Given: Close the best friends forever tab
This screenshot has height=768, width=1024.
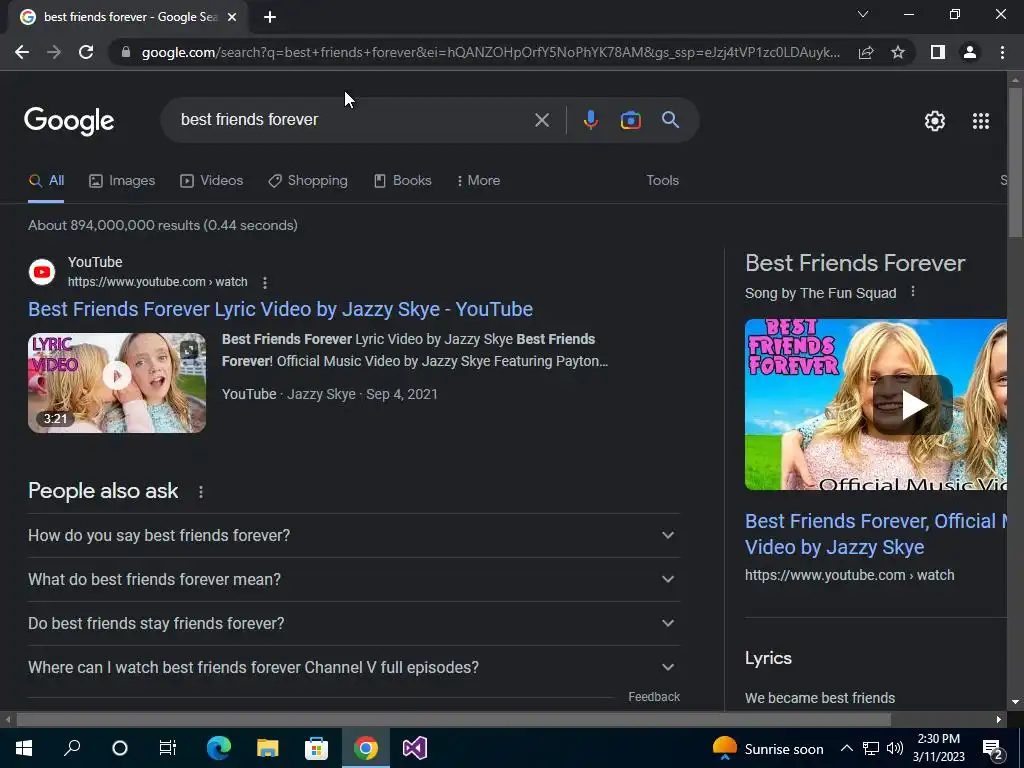Looking at the screenshot, I should click(x=232, y=17).
